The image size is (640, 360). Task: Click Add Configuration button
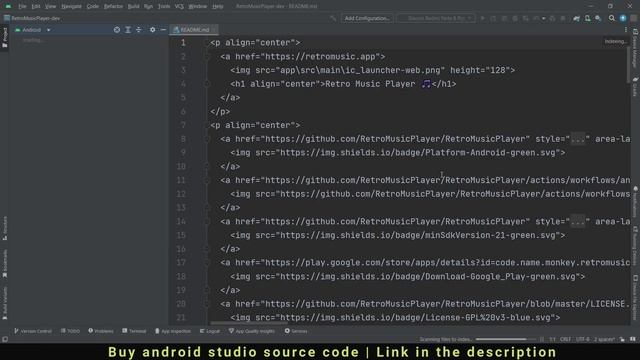[x=367, y=18]
